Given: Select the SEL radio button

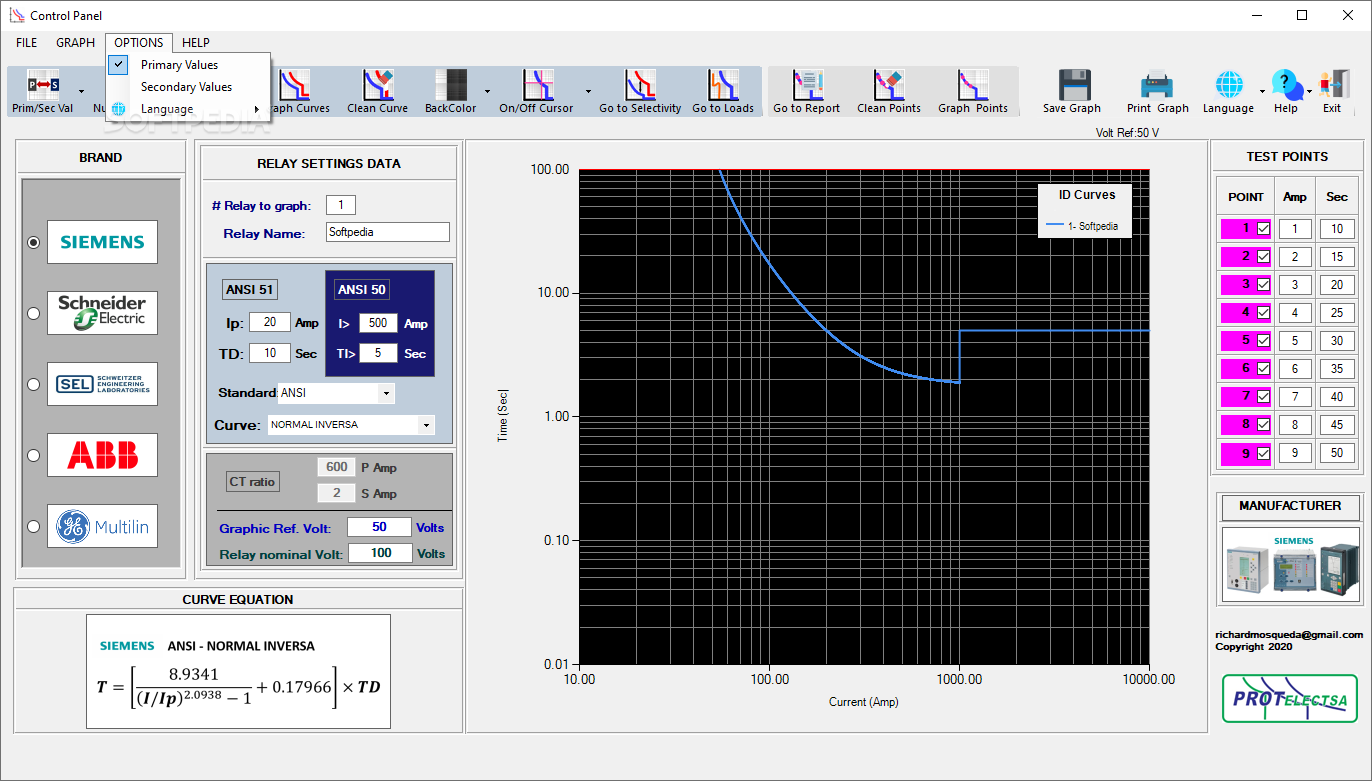Looking at the screenshot, I should pos(33,384).
